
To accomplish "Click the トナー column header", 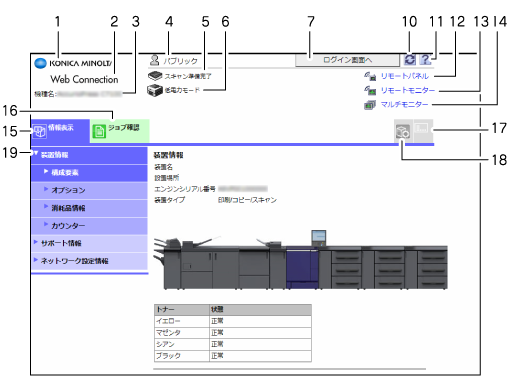I will (x=182, y=310).
